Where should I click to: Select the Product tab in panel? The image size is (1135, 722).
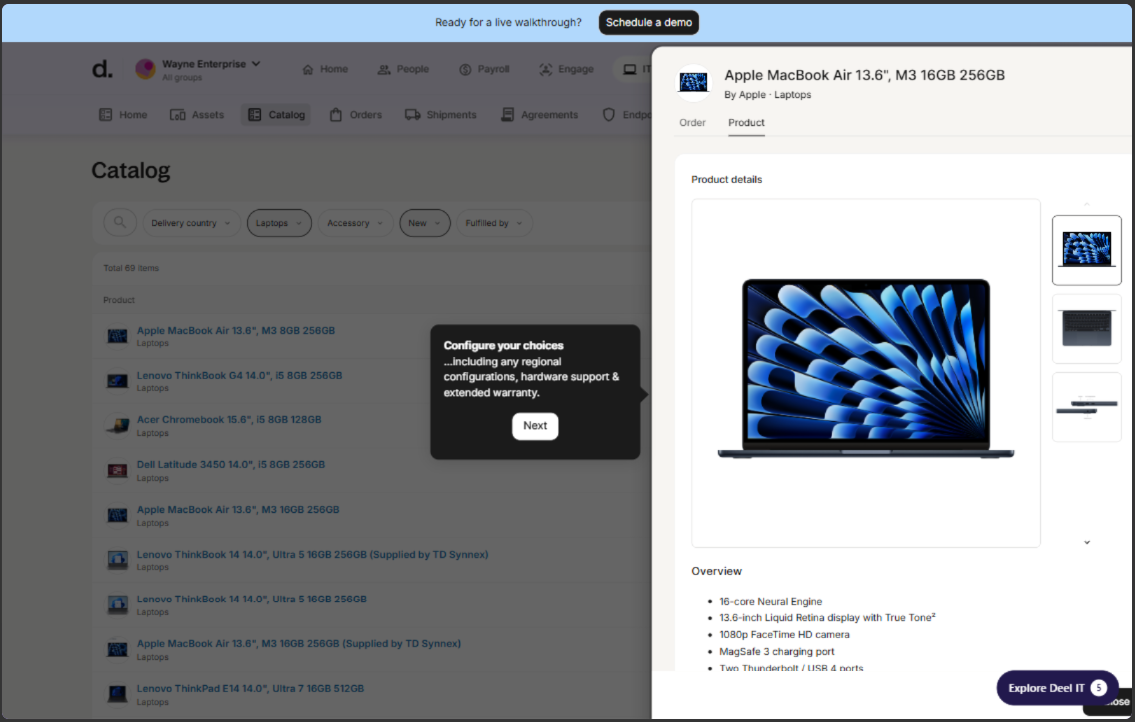pos(746,123)
